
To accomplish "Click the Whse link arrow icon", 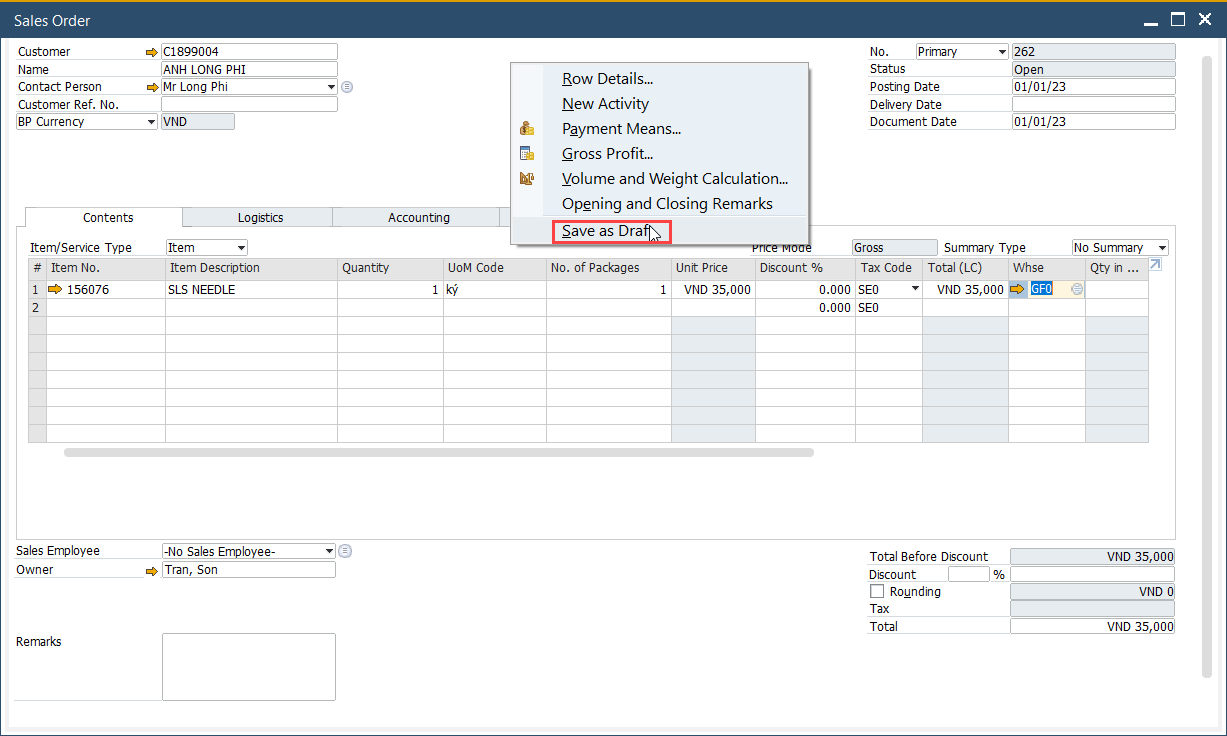I will tap(1018, 290).
